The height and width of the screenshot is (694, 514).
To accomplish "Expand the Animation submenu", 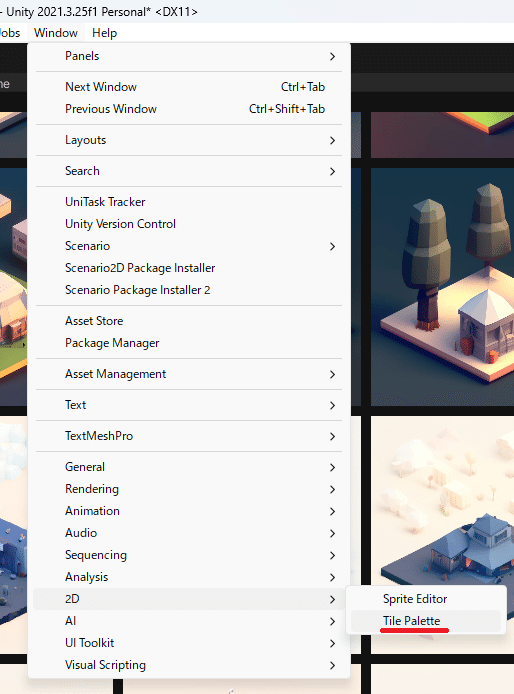I will click(x=189, y=511).
